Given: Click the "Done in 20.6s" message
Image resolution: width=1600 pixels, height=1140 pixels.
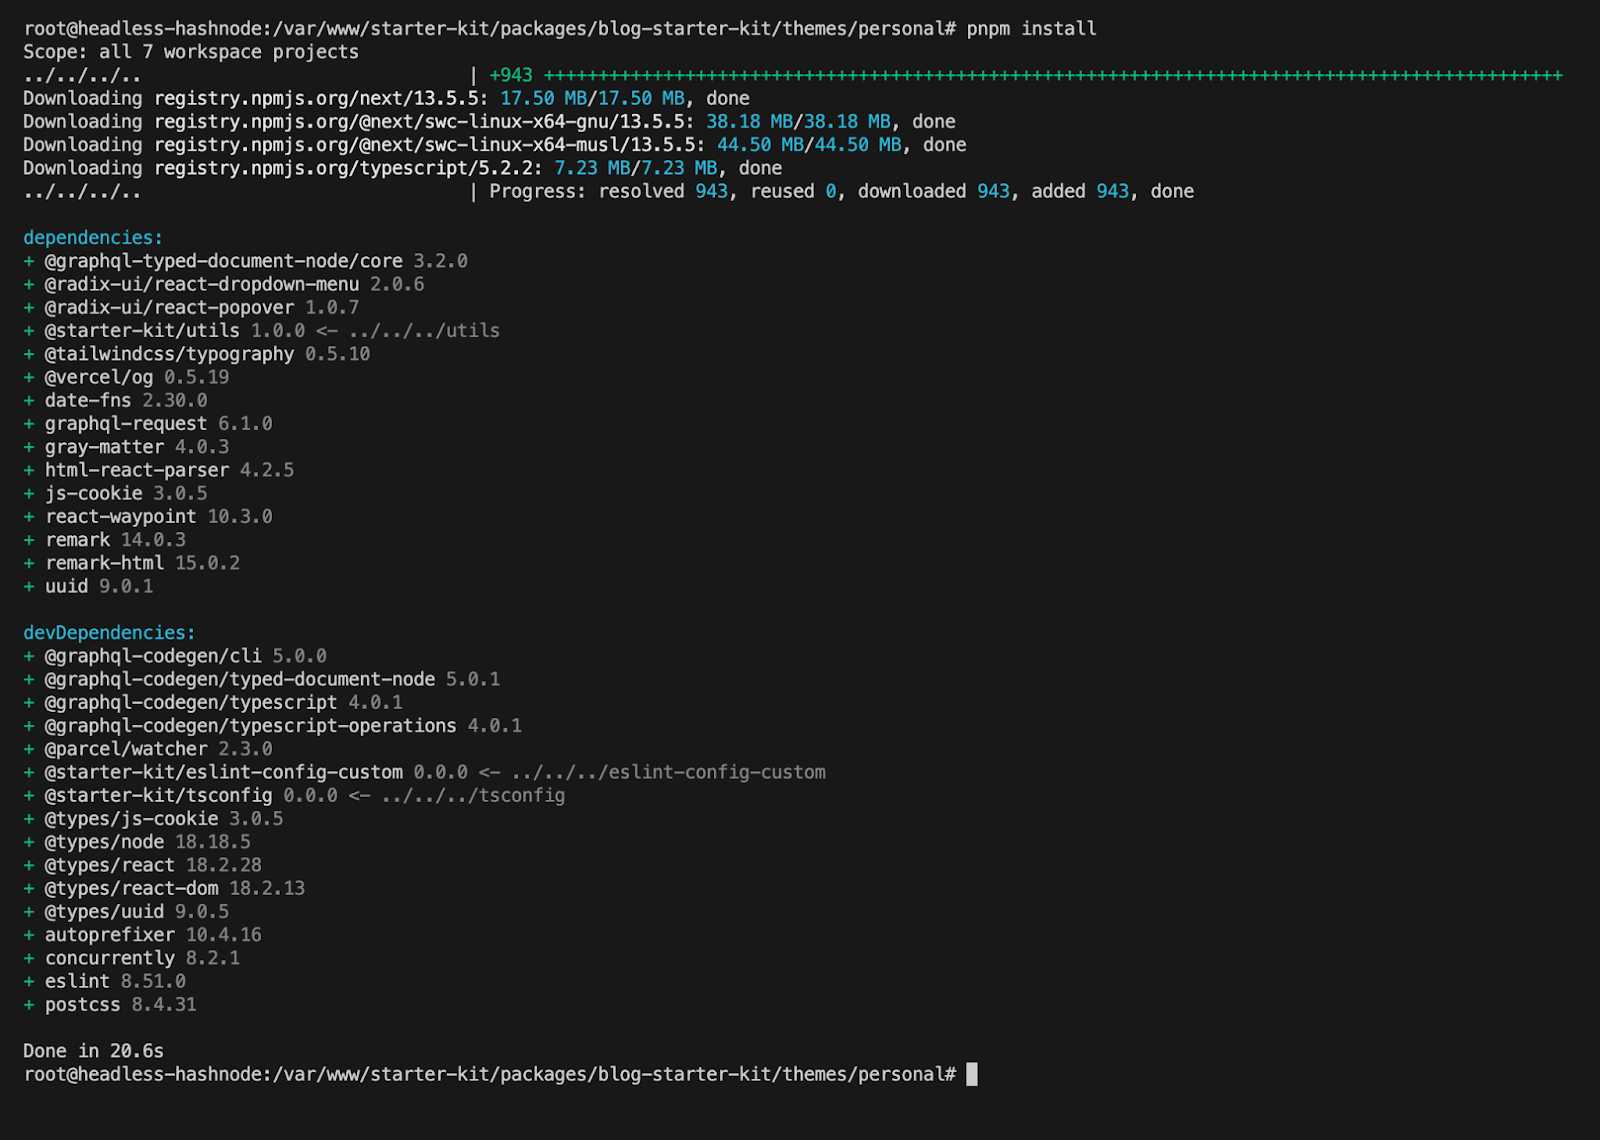Looking at the screenshot, I should tap(93, 1051).
